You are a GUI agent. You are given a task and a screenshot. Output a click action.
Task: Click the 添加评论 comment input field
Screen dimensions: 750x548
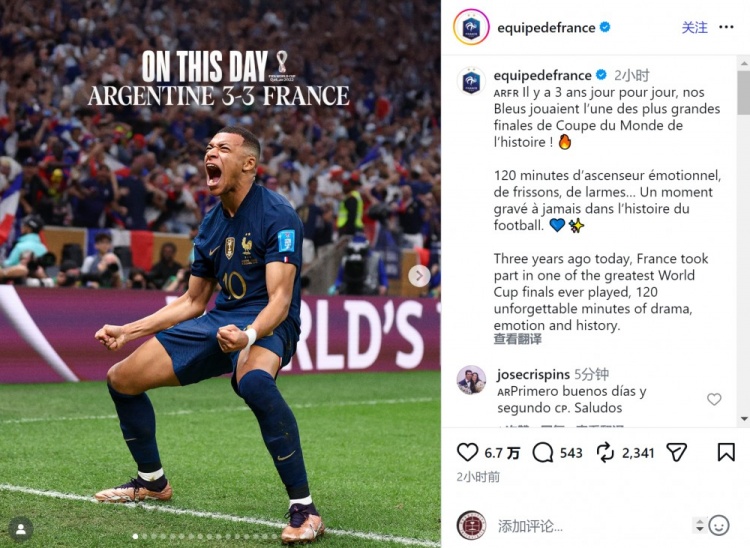coord(591,526)
